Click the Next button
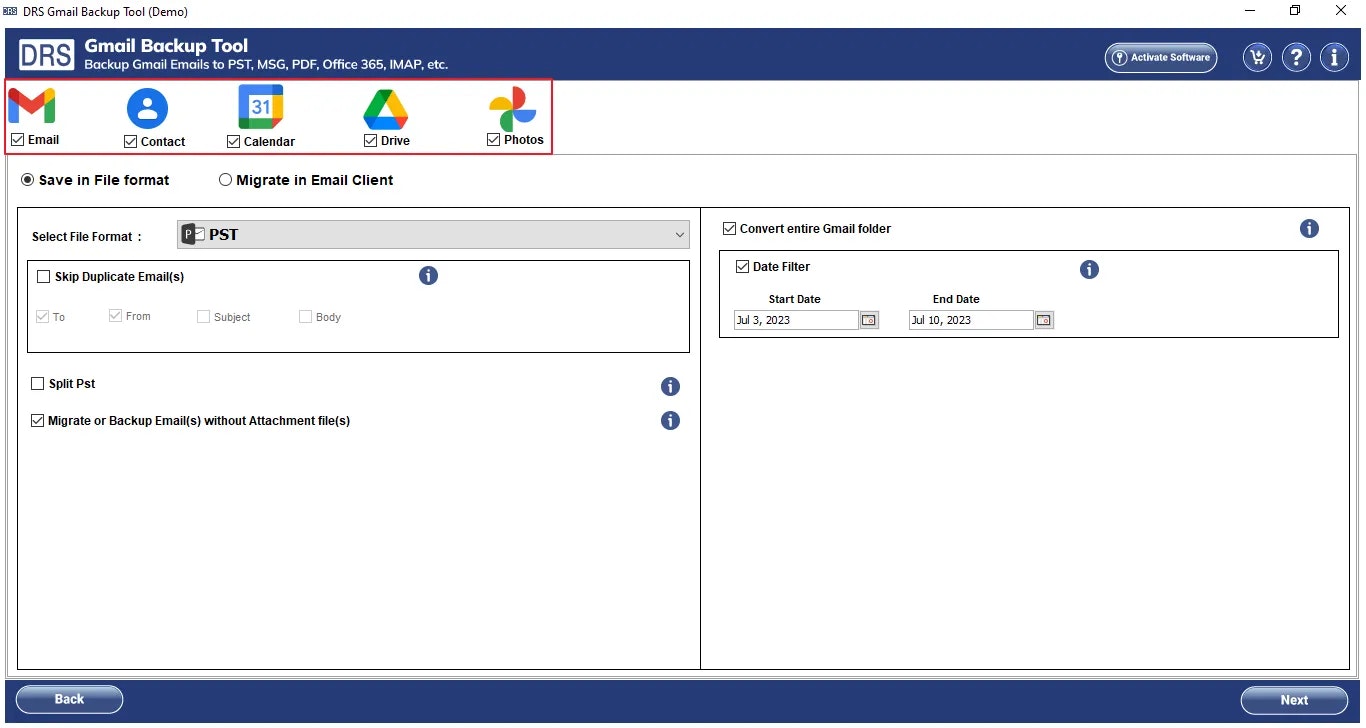Viewport: 1366px width, 728px height. [x=1294, y=700]
